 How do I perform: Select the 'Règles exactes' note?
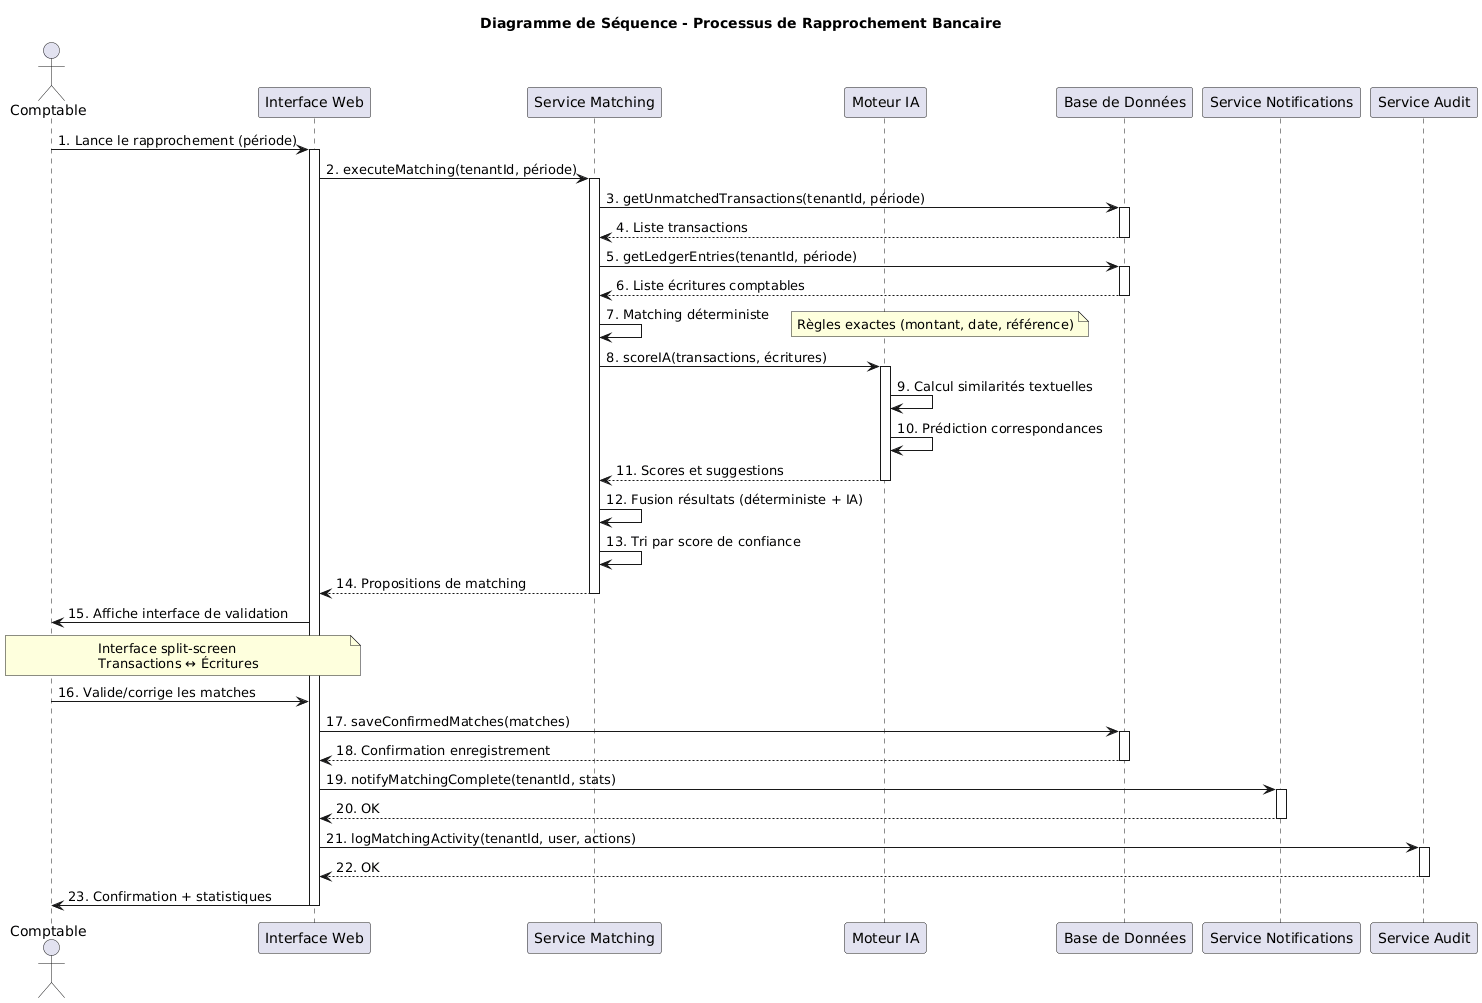click(938, 325)
